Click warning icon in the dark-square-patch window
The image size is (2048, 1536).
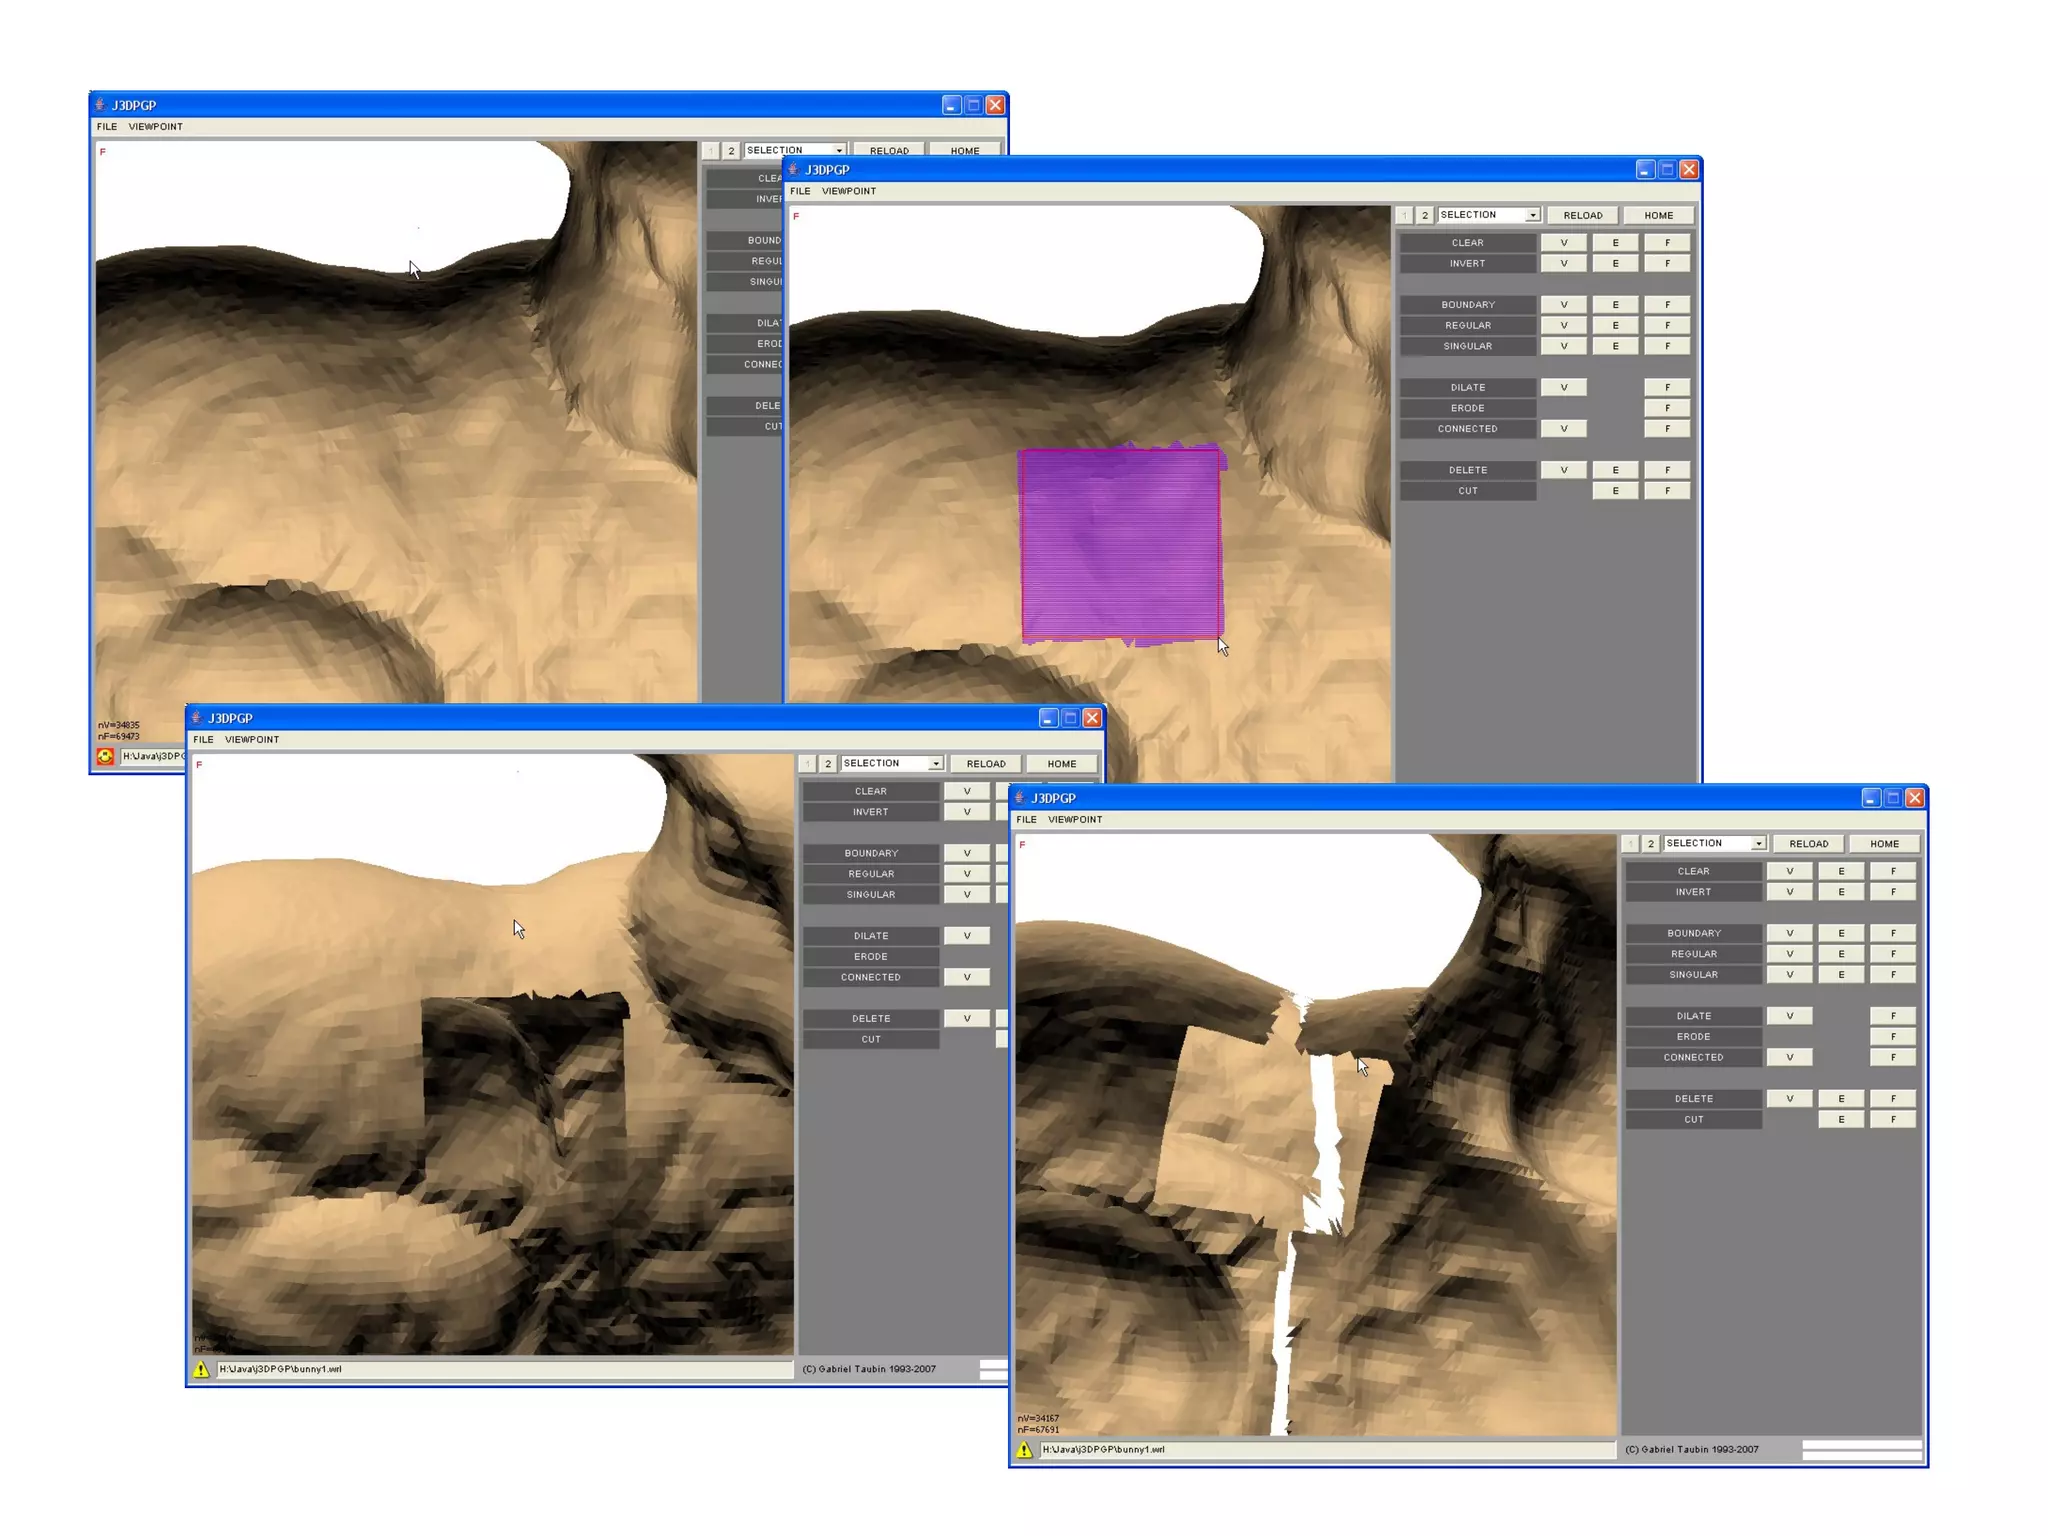(201, 1369)
